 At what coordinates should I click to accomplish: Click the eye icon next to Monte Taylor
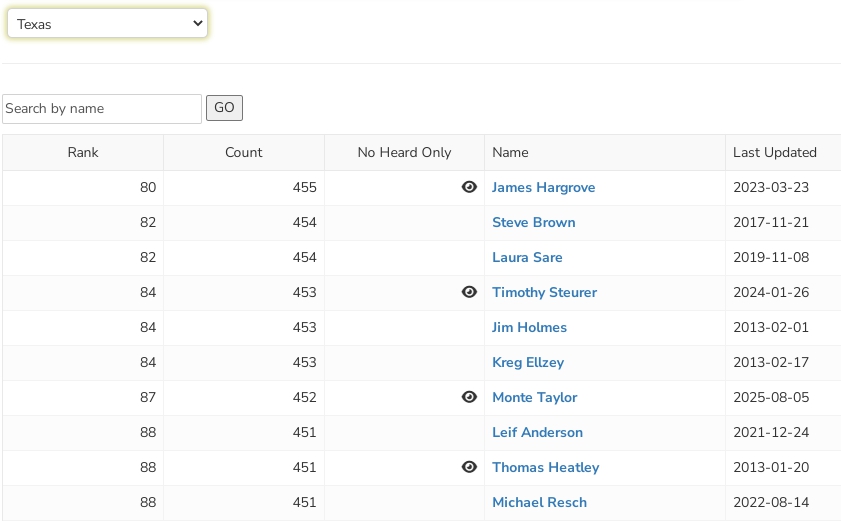[469, 397]
